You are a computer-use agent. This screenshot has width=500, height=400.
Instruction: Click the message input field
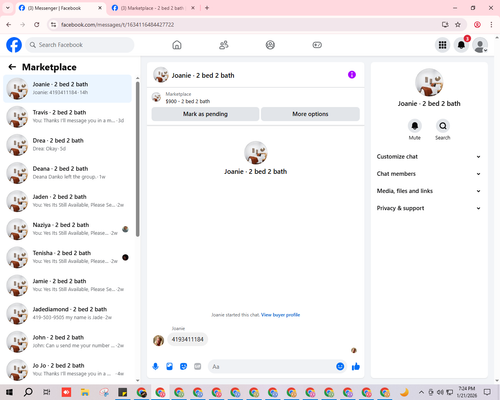(272, 367)
